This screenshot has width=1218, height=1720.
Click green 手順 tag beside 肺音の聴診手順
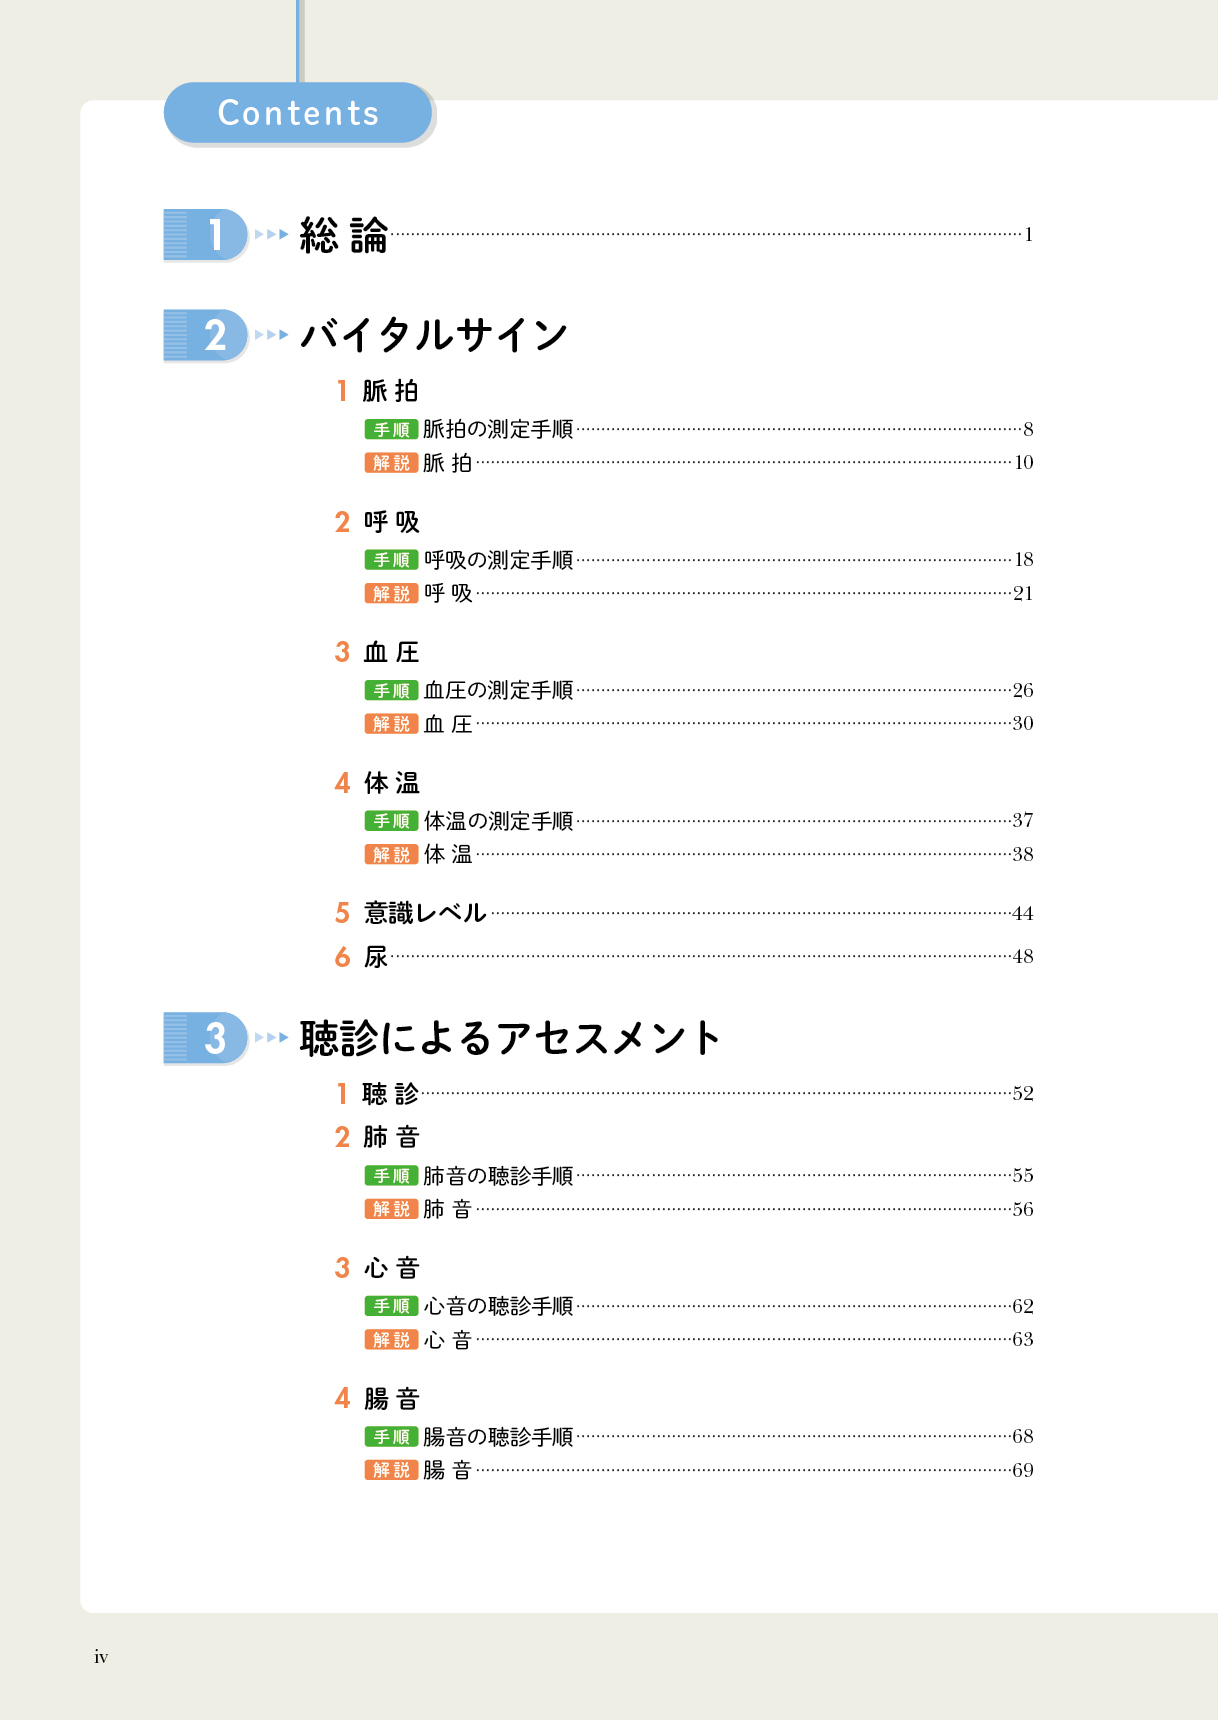tap(391, 1176)
